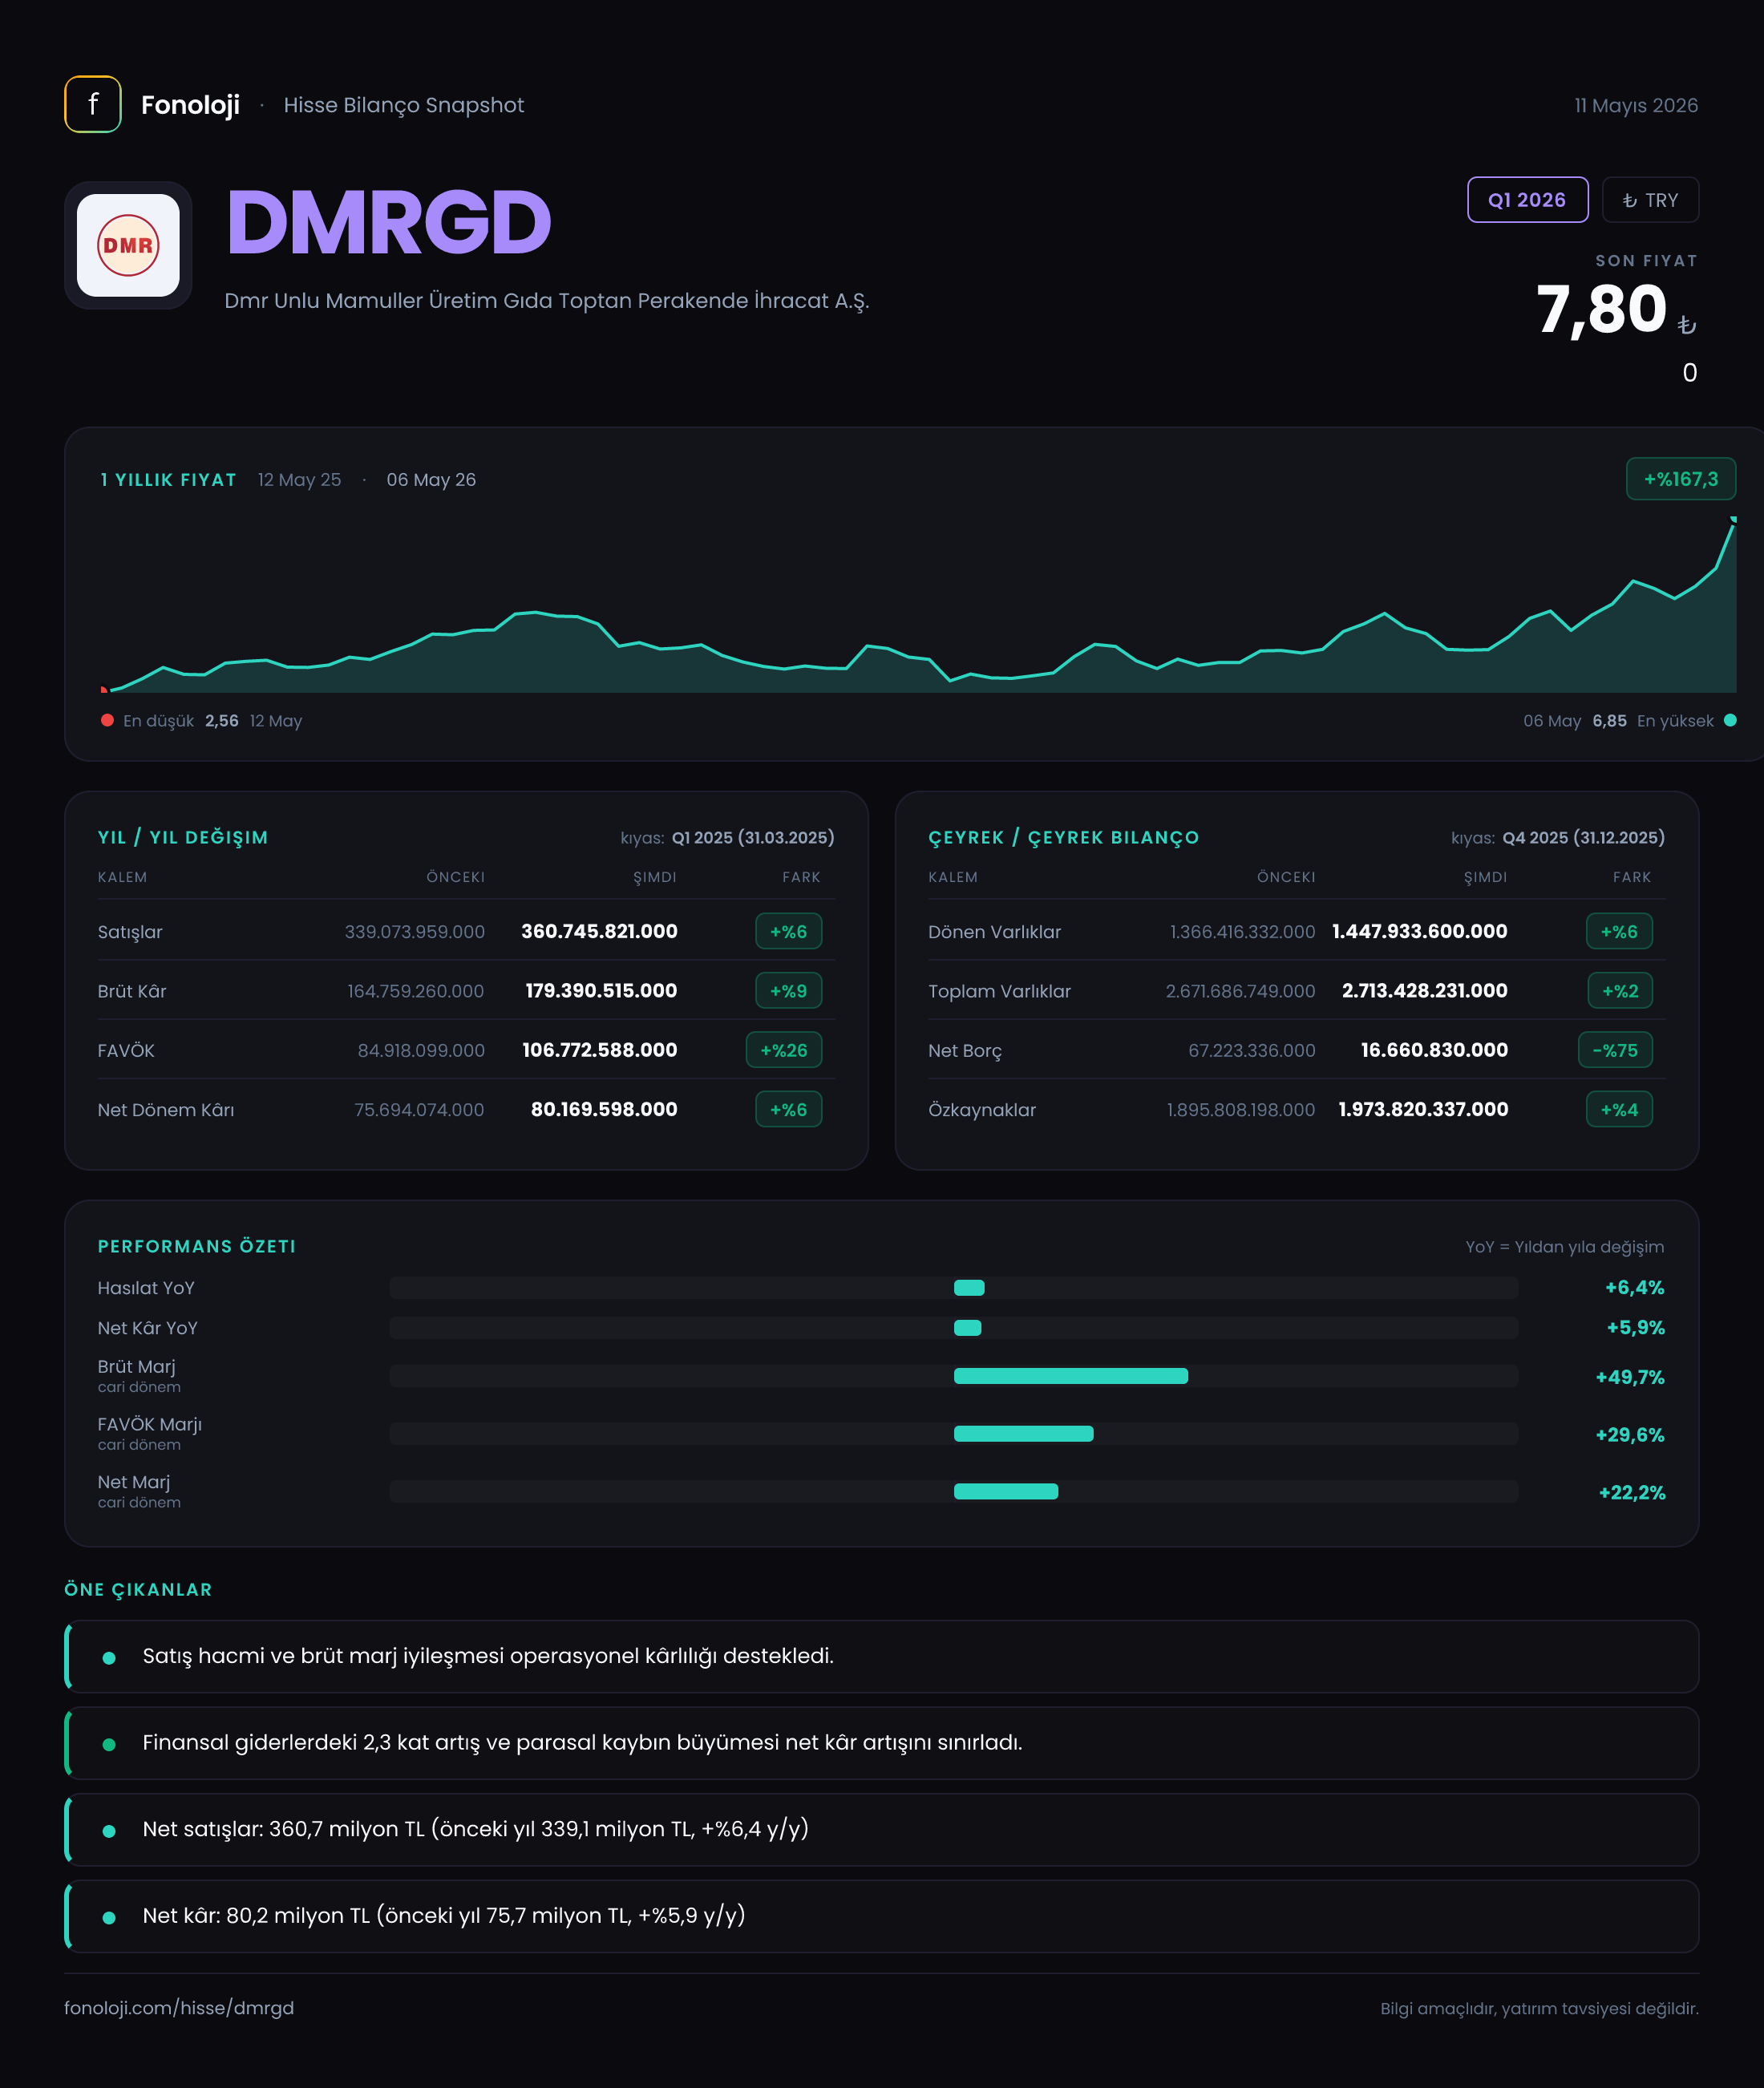This screenshot has height=2088, width=1764.
Task: Click the +6,4% Hasılat YoY value
Action: click(1634, 1288)
